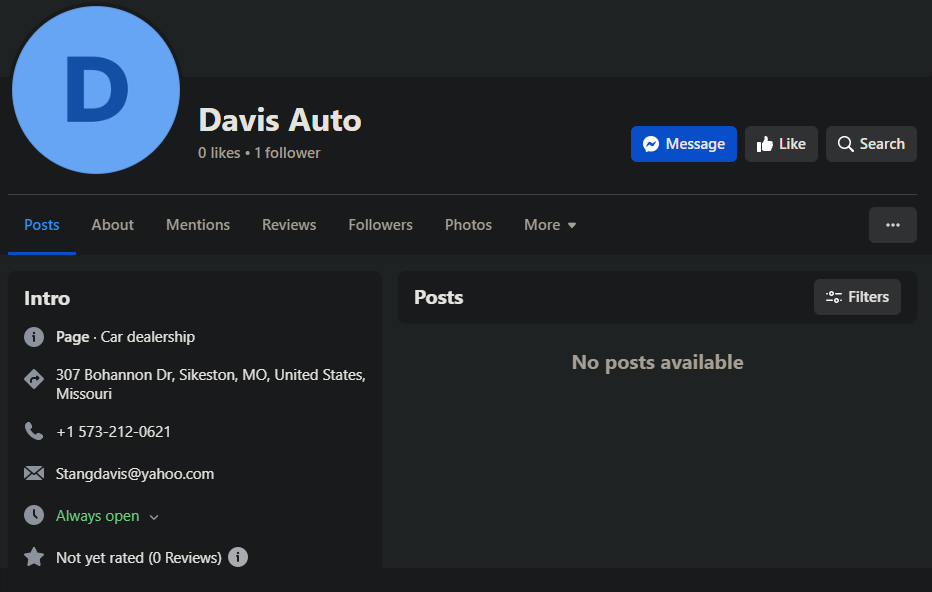Click the Davis Auto page title
The width and height of the screenshot is (932, 592).
click(280, 120)
